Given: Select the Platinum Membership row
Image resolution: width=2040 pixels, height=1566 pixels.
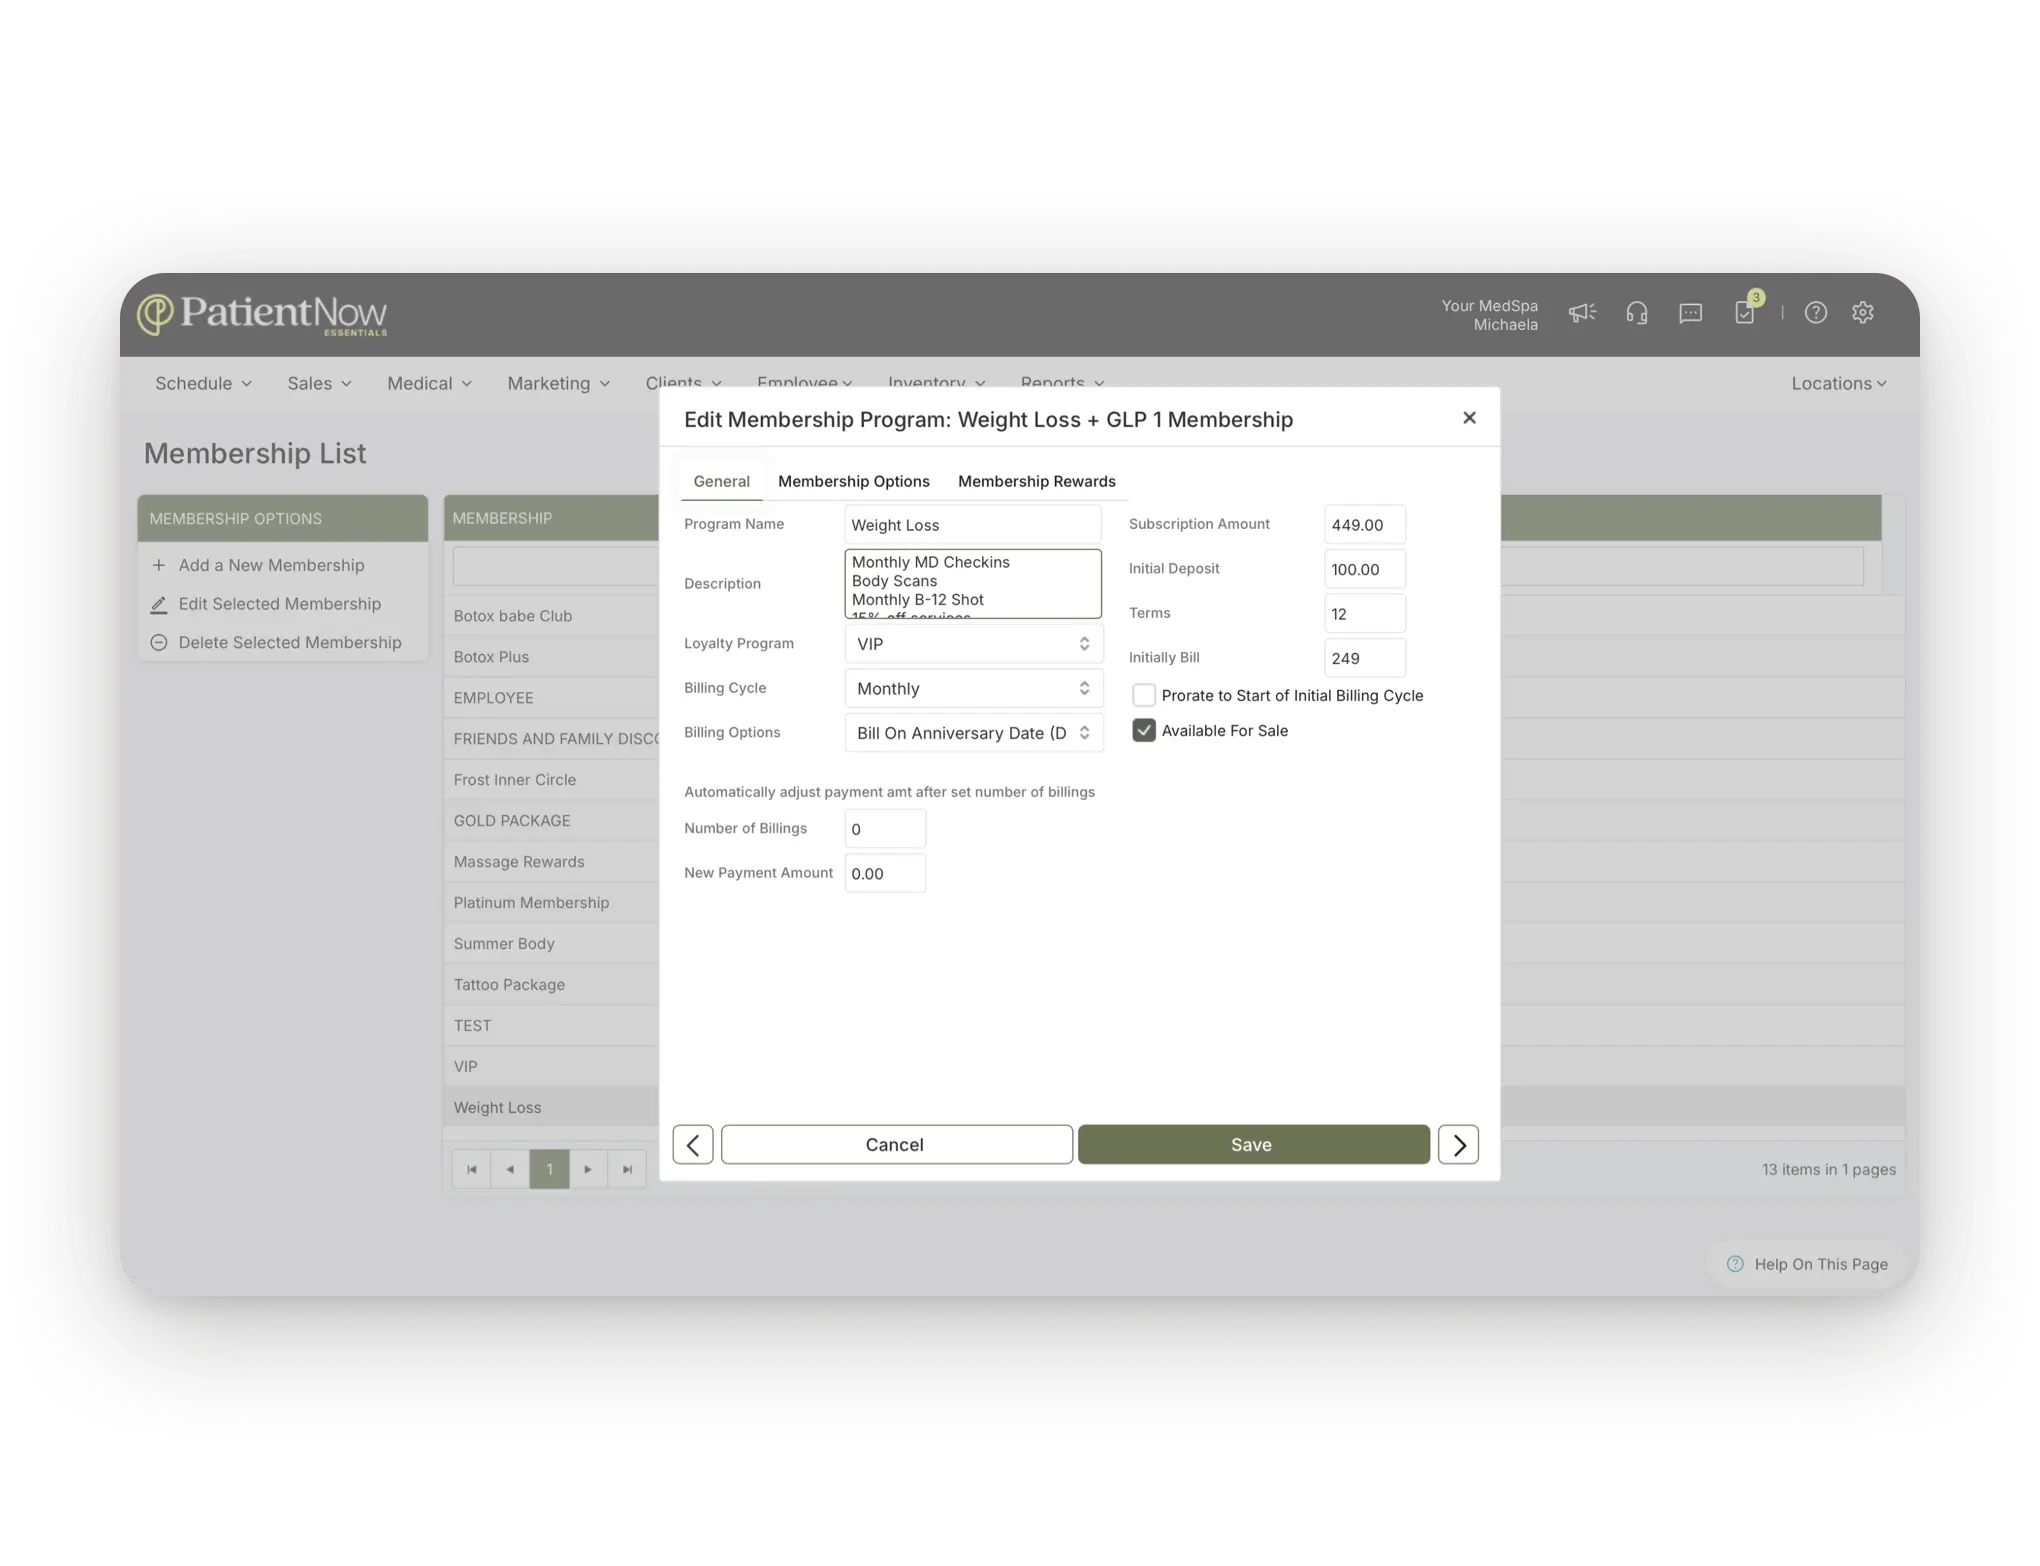Looking at the screenshot, I should point(551,903).
